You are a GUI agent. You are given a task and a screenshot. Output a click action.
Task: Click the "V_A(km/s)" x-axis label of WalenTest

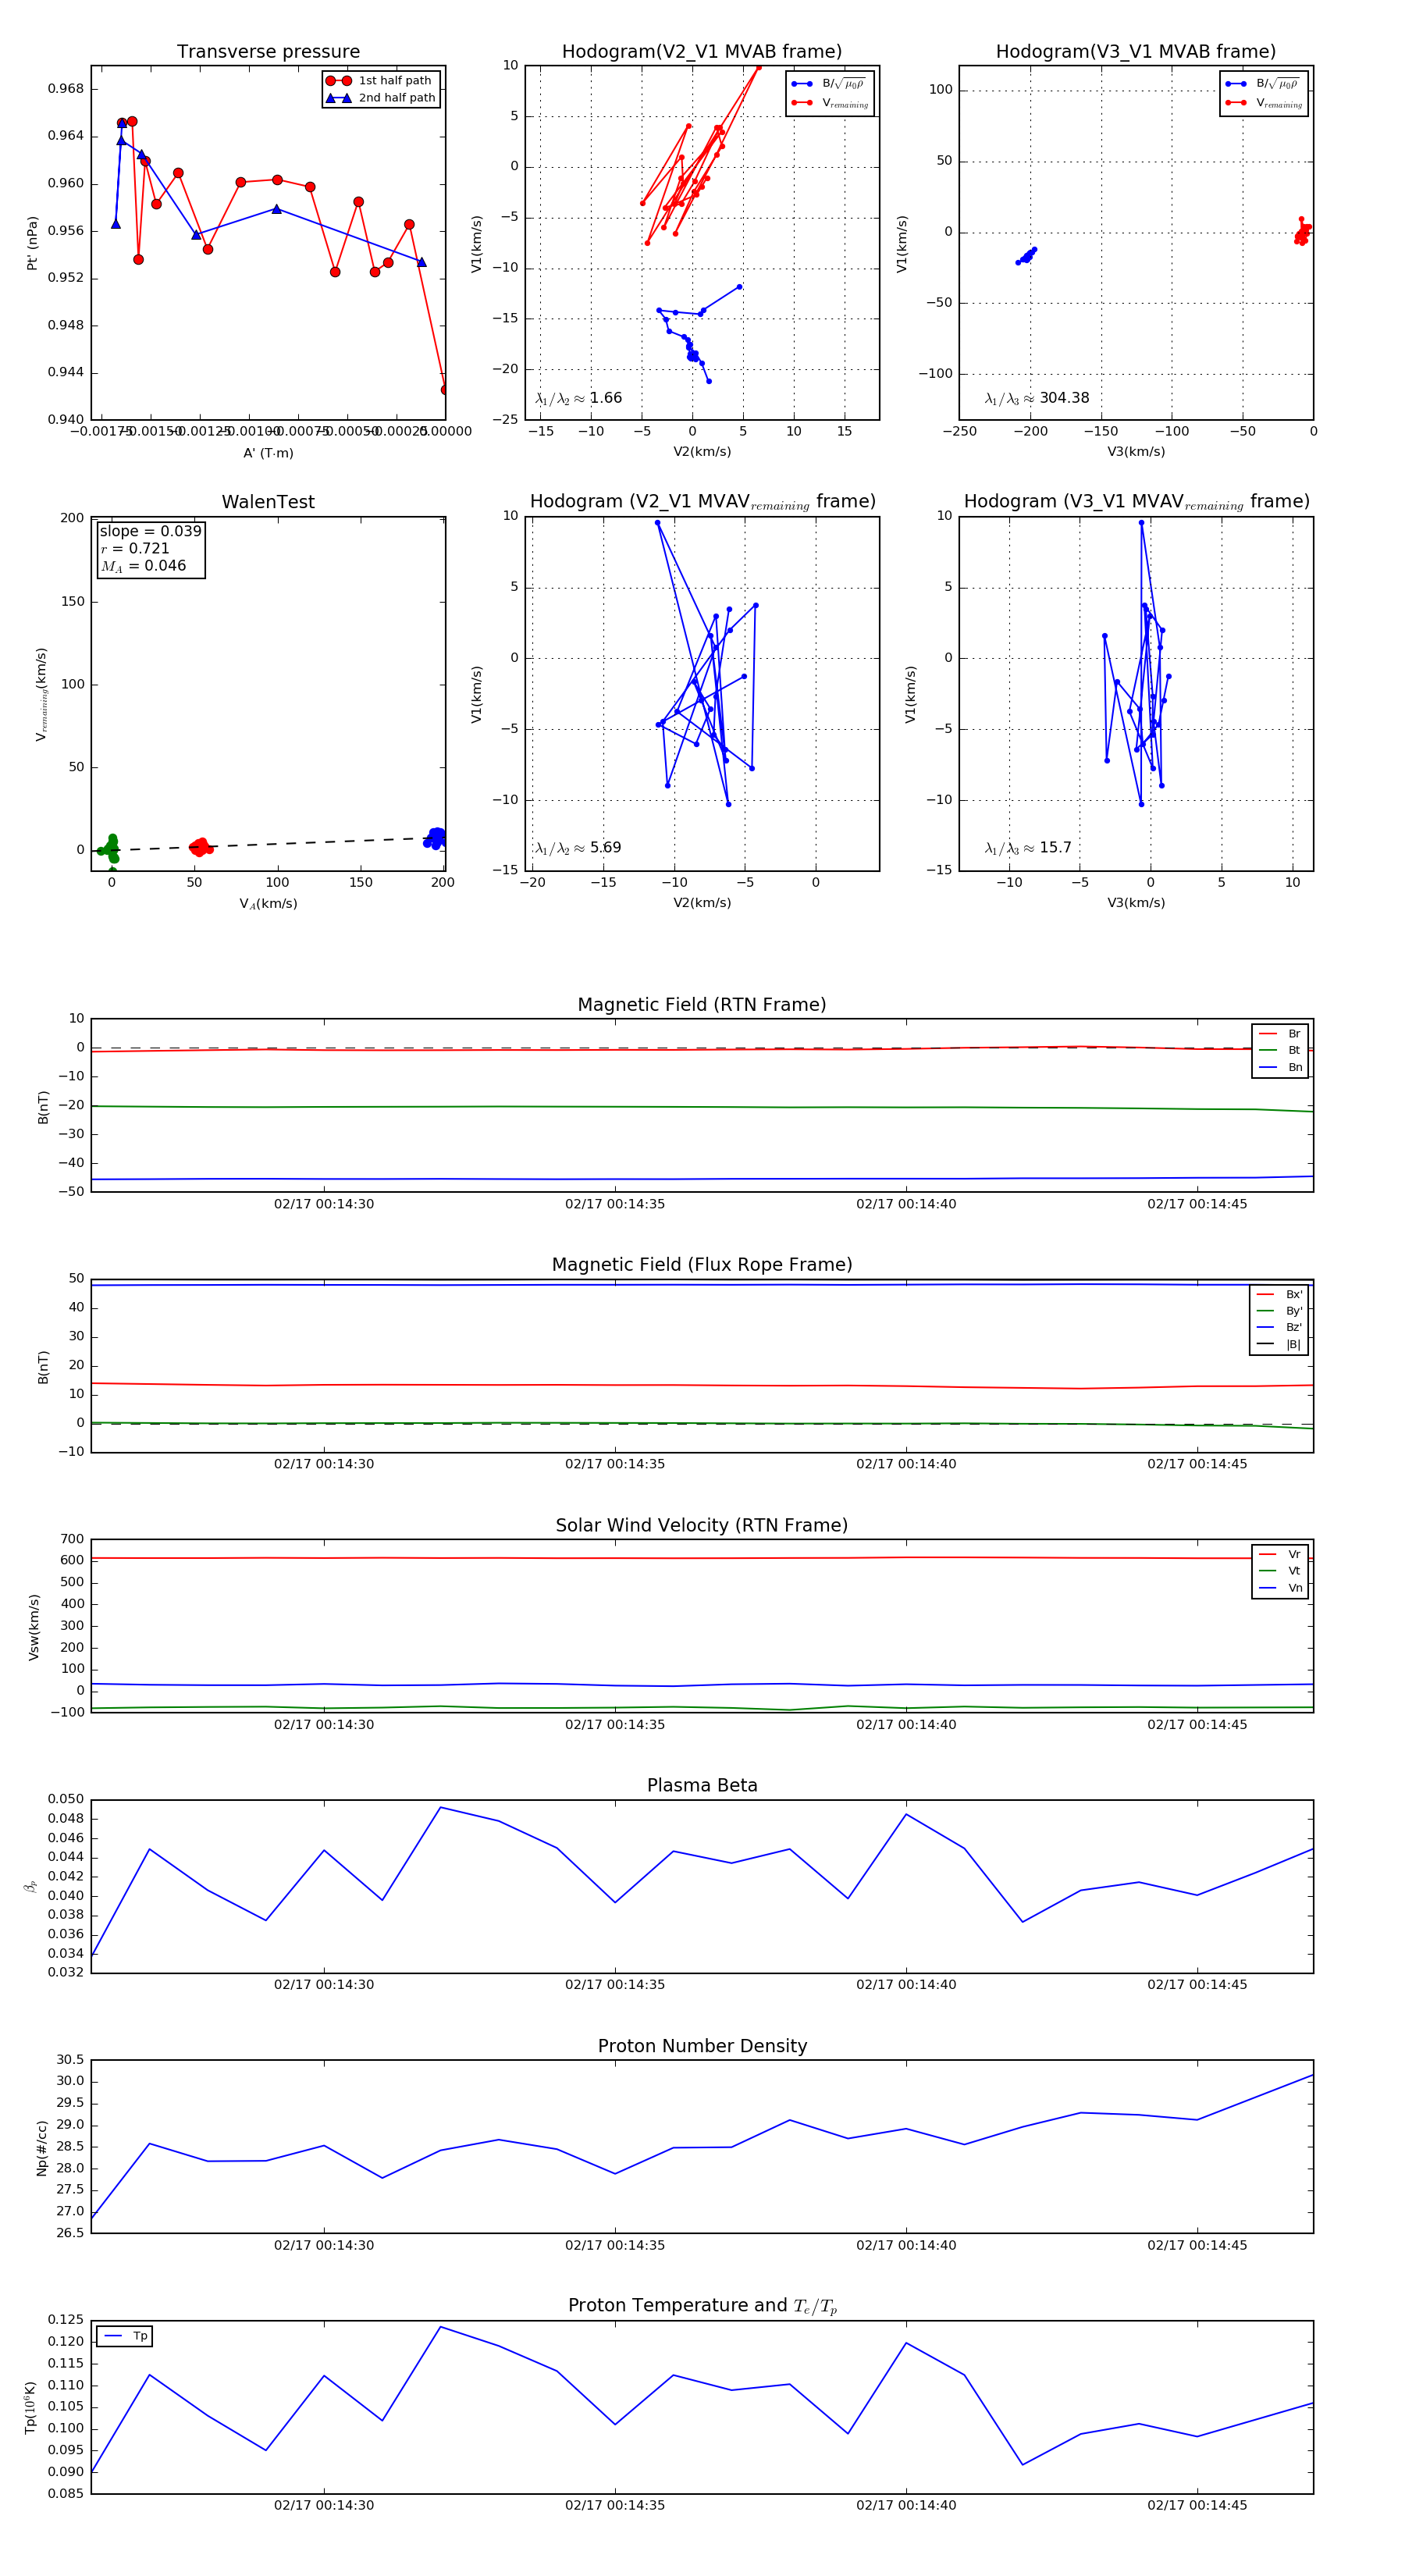point(268,904)
